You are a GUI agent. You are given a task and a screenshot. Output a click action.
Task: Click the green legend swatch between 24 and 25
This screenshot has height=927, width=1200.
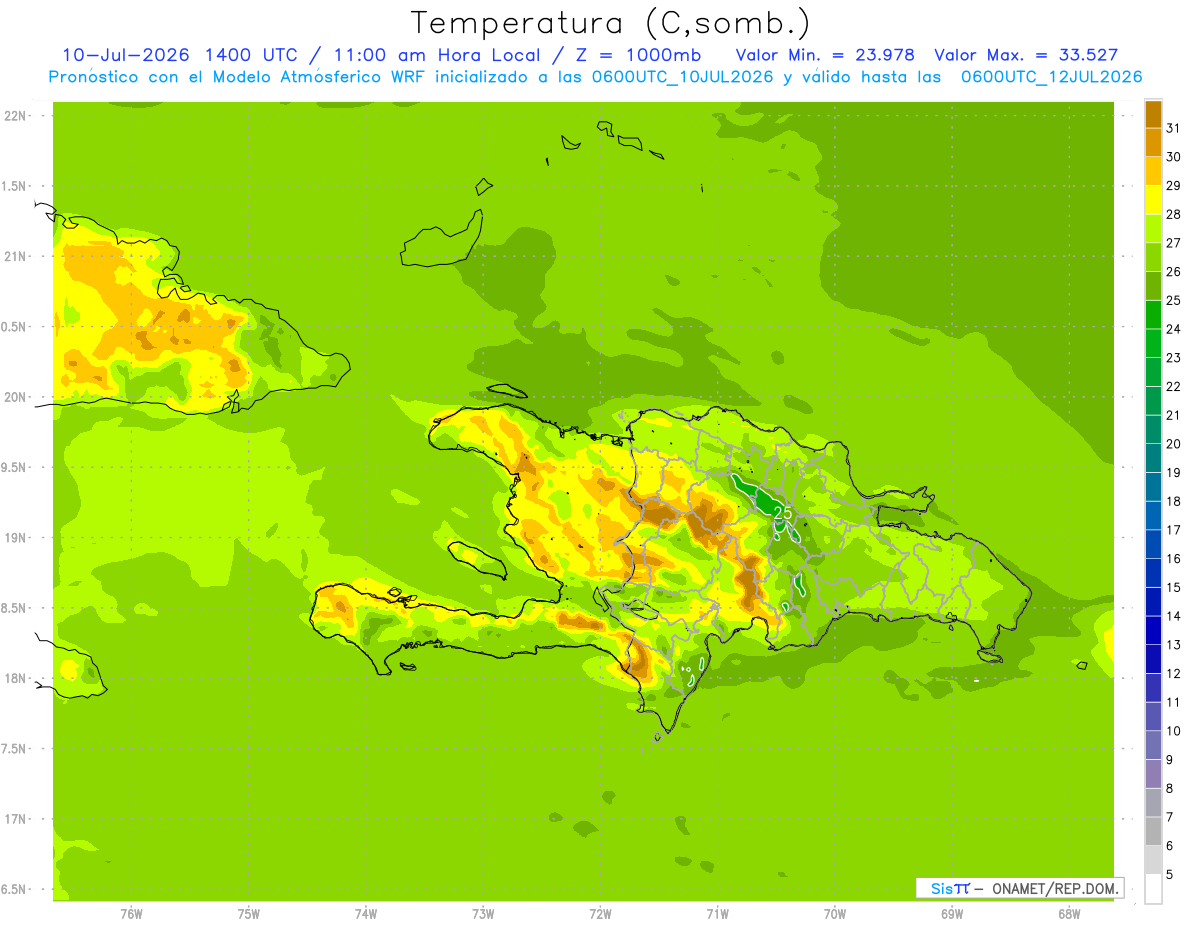[x=1153, y=315]
